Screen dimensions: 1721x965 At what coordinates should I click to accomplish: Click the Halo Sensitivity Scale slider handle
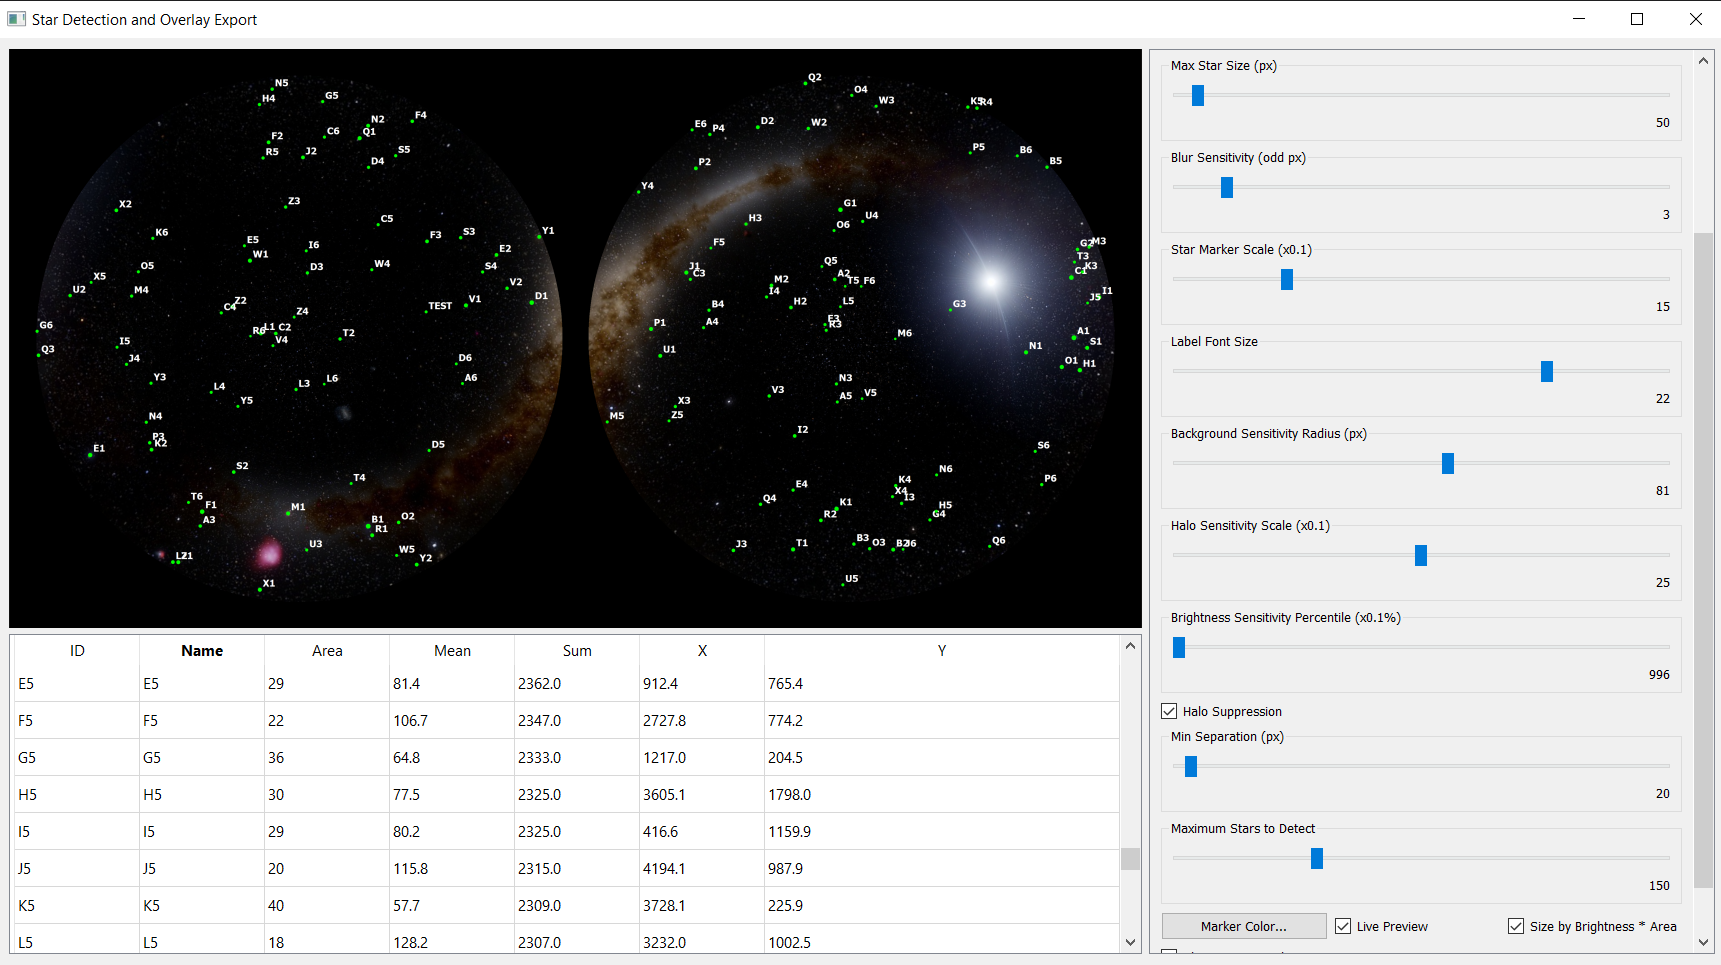1421,555
